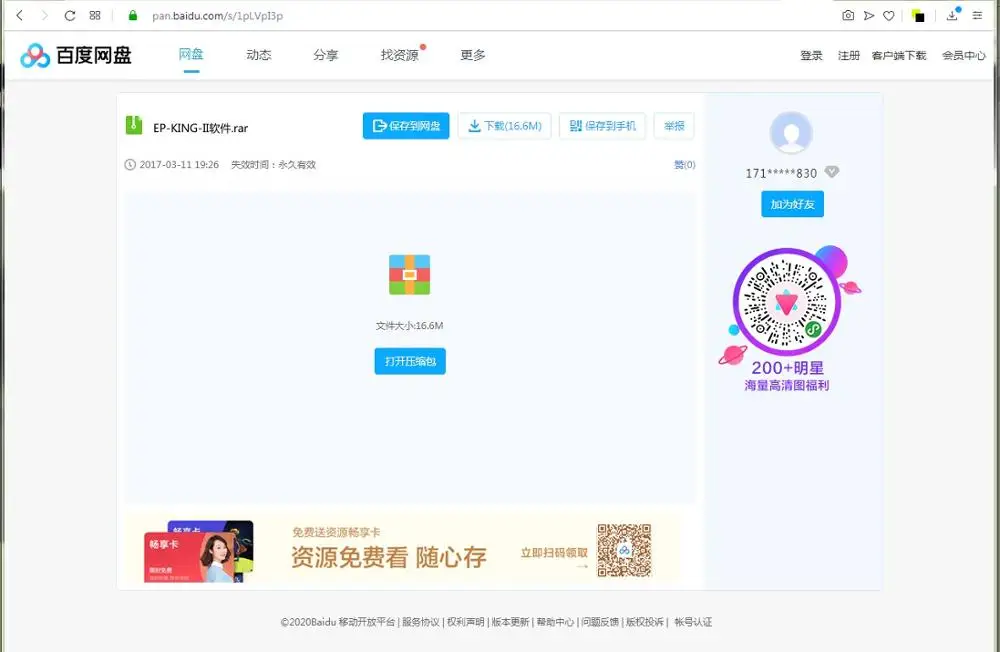Click the 保存到网盘 button

tap(406, 126)
